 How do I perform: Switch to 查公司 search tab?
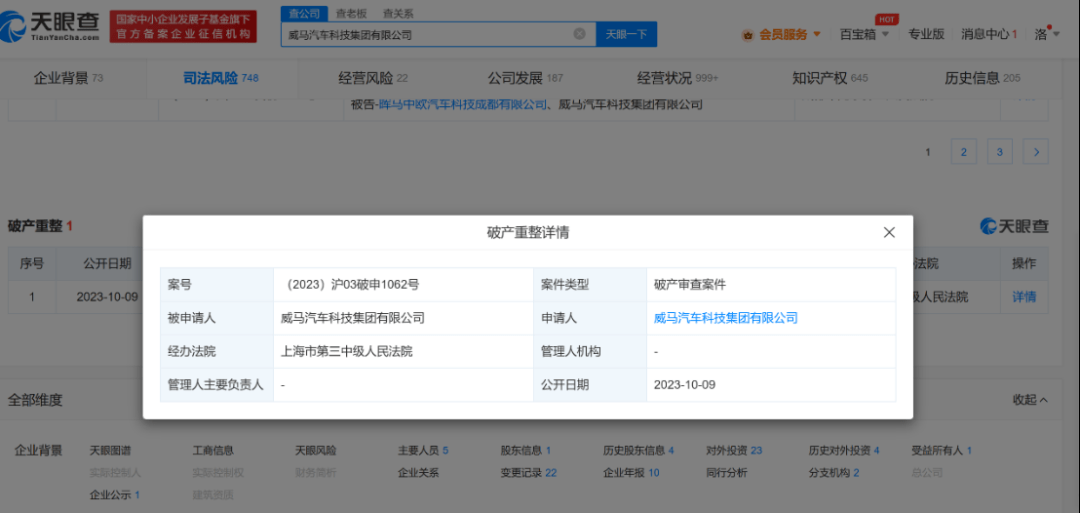(x=304, y=14)
